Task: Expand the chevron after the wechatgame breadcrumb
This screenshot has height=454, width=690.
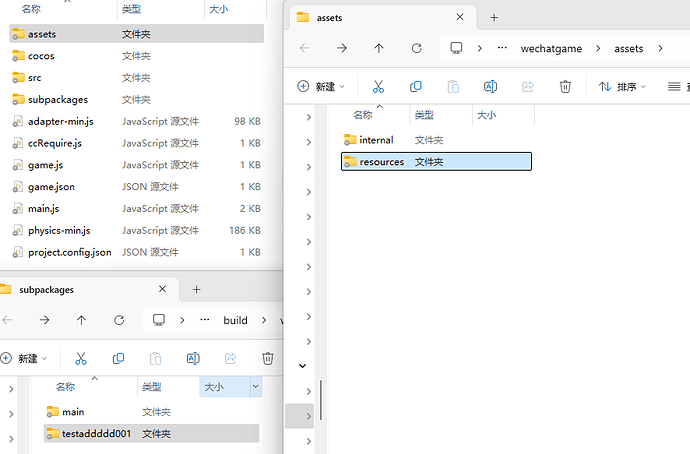Action: (x=598, y=48)
